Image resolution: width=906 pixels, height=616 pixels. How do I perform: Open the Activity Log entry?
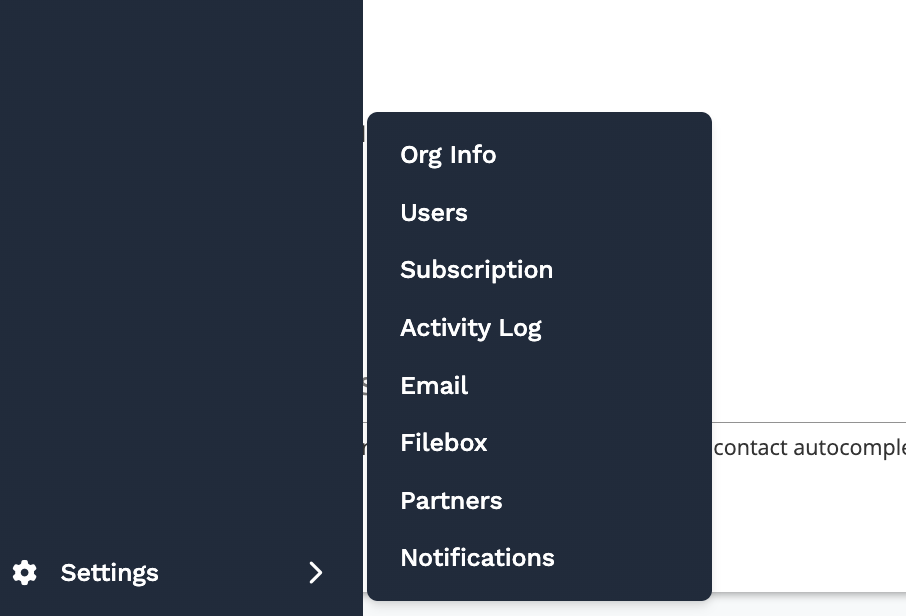[470, 328]
